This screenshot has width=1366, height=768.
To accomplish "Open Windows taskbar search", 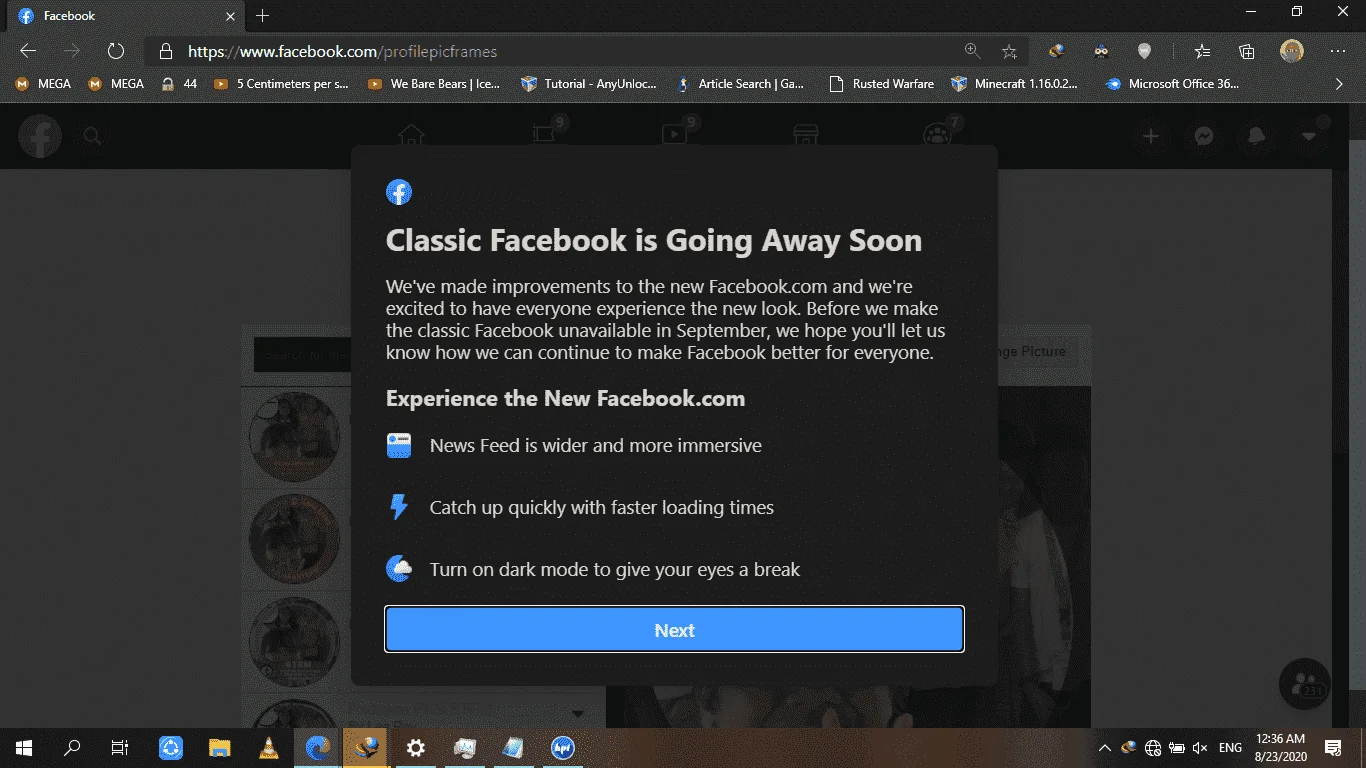I will click(x=72, y=747).
